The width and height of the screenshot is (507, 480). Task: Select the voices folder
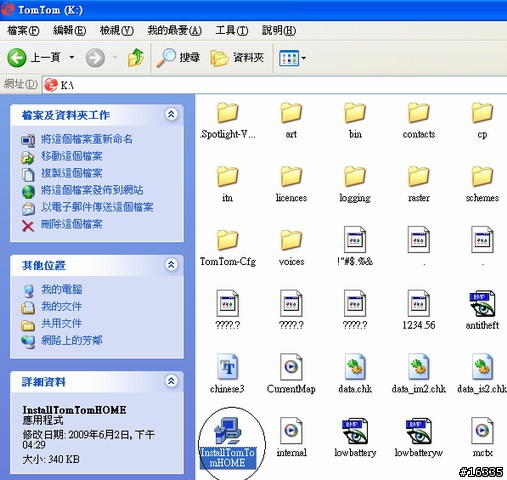(291, 240)
